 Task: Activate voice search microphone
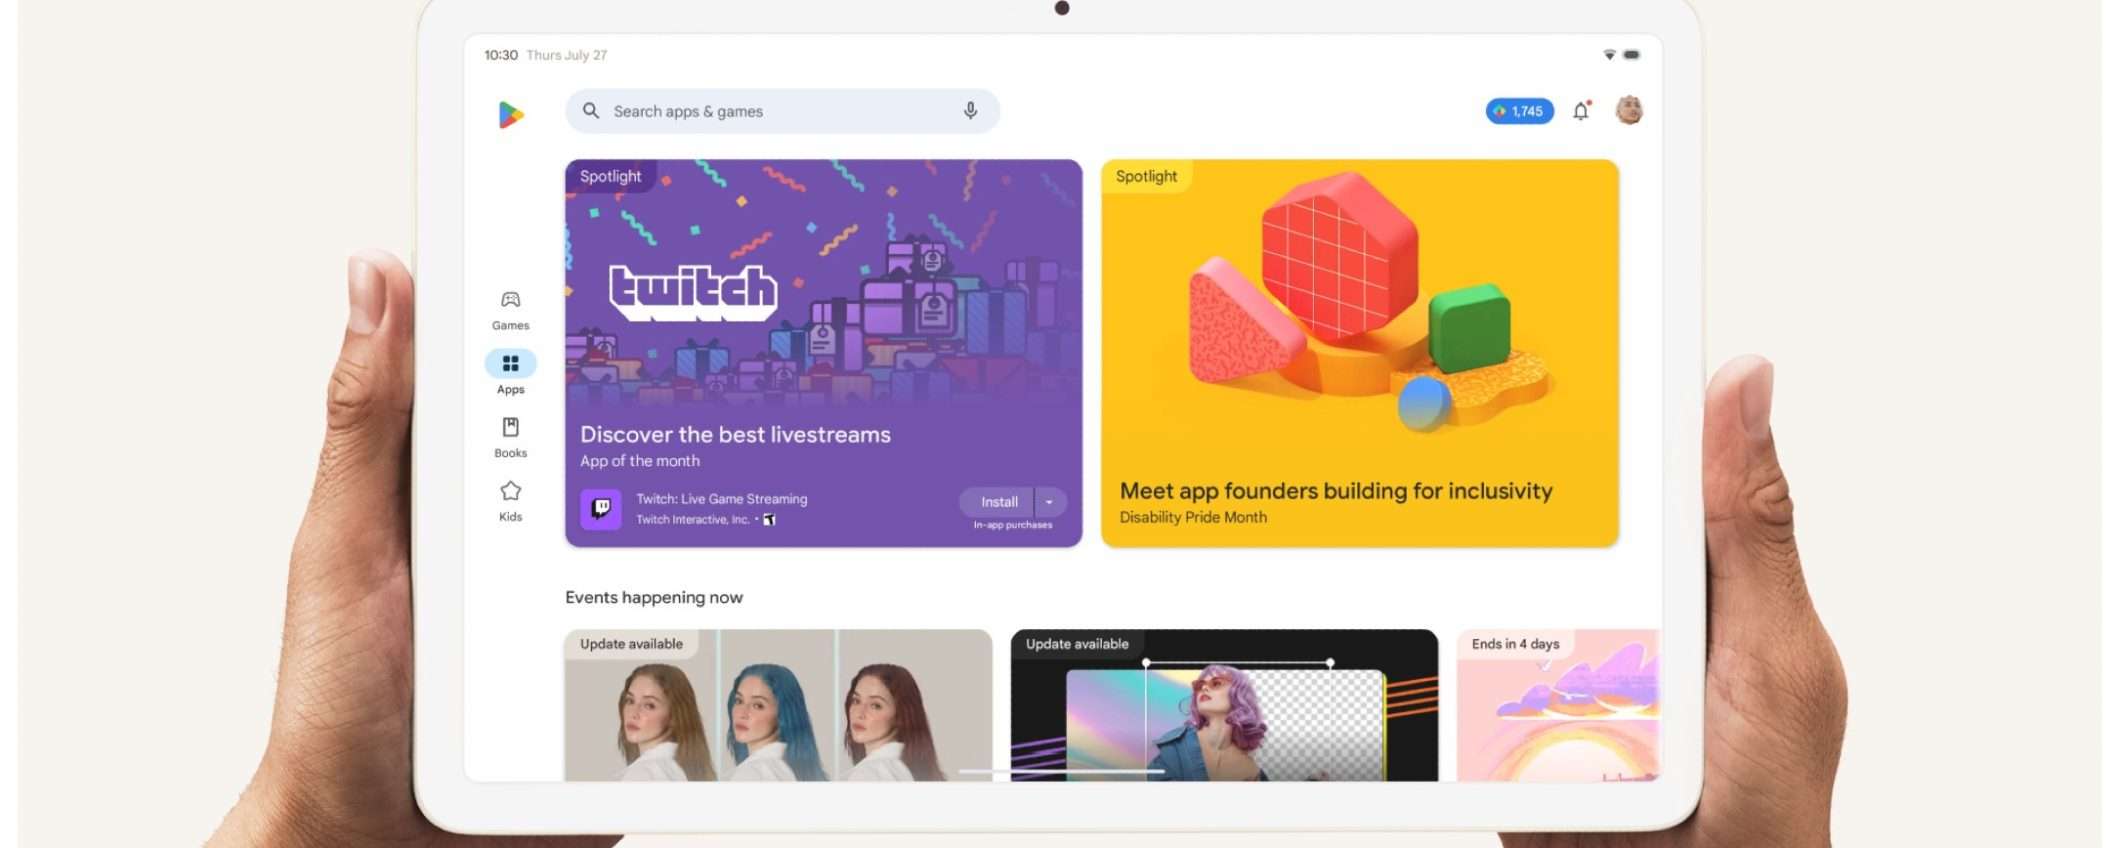tap(970, 111)
